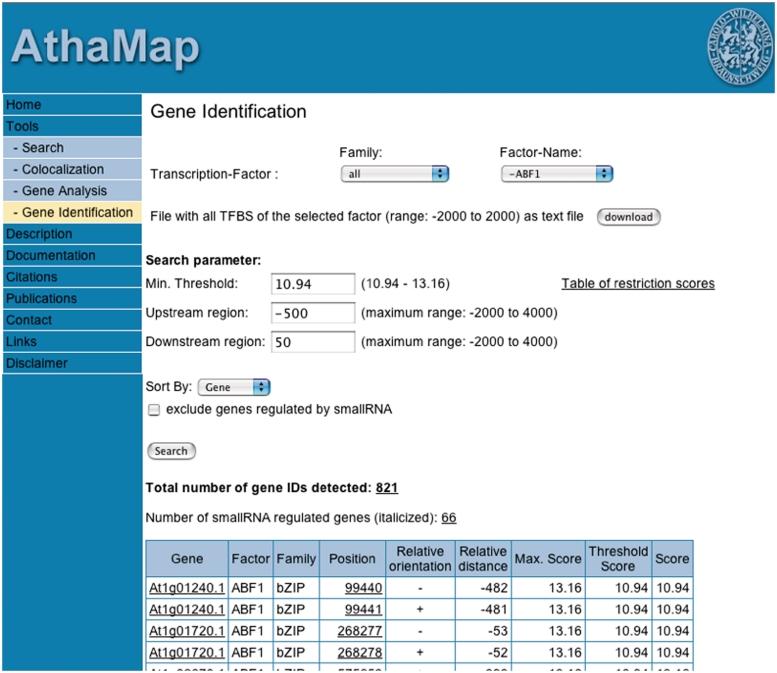This screenshot has width=777, height=673.
Task: Click the download button
Action: (x=628, y=217)
